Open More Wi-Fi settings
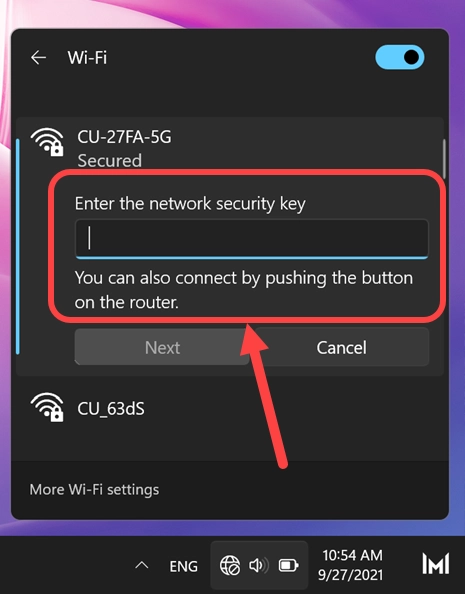 (x=94, y=489)
